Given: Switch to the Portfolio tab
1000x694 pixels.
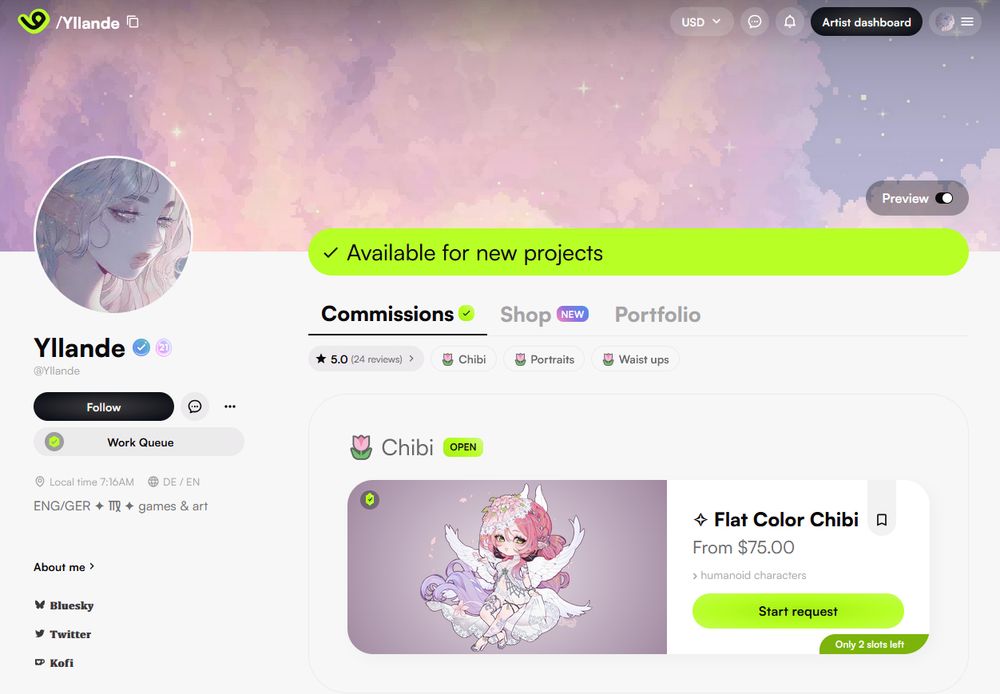Looking at the screenshot, I should point(658,314).
